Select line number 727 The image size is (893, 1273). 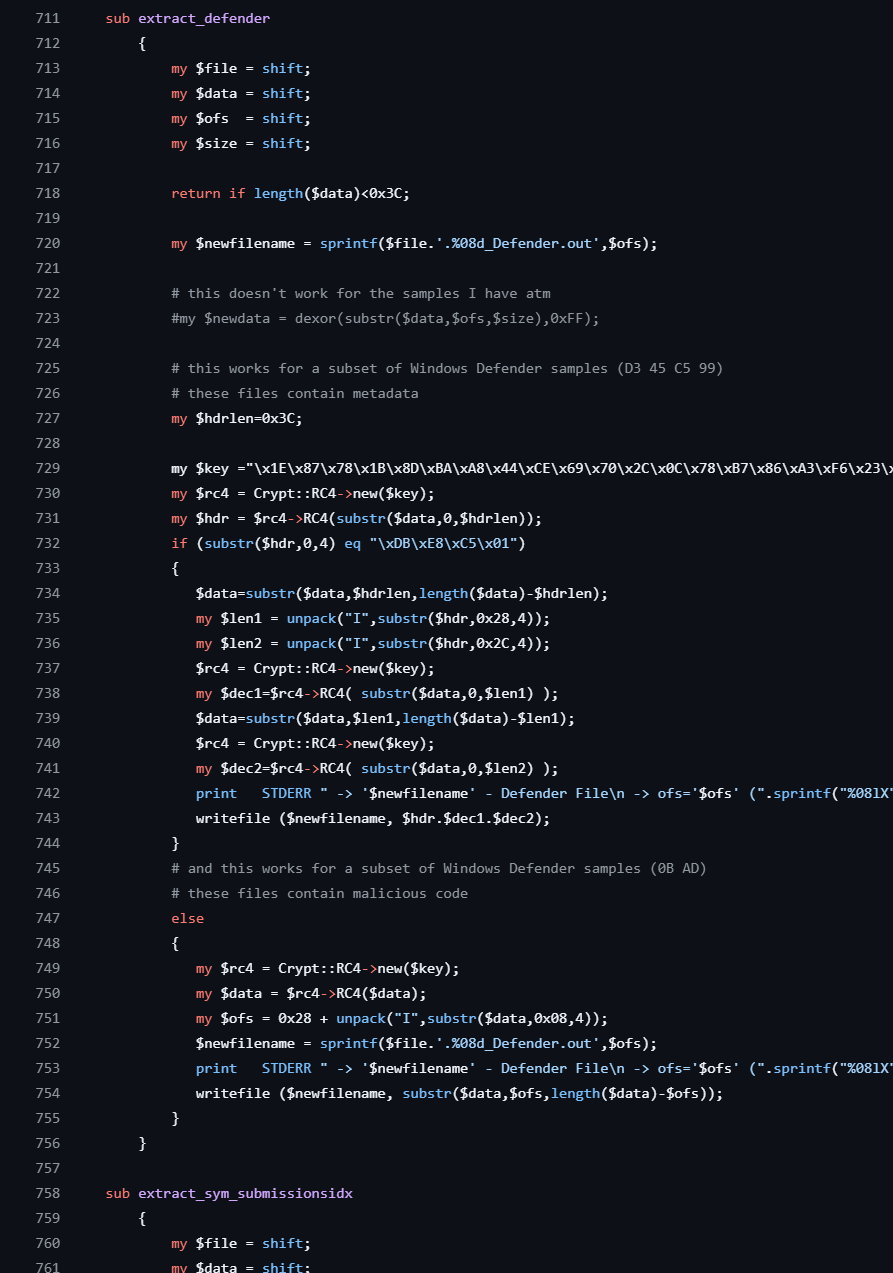coord(47,418)
